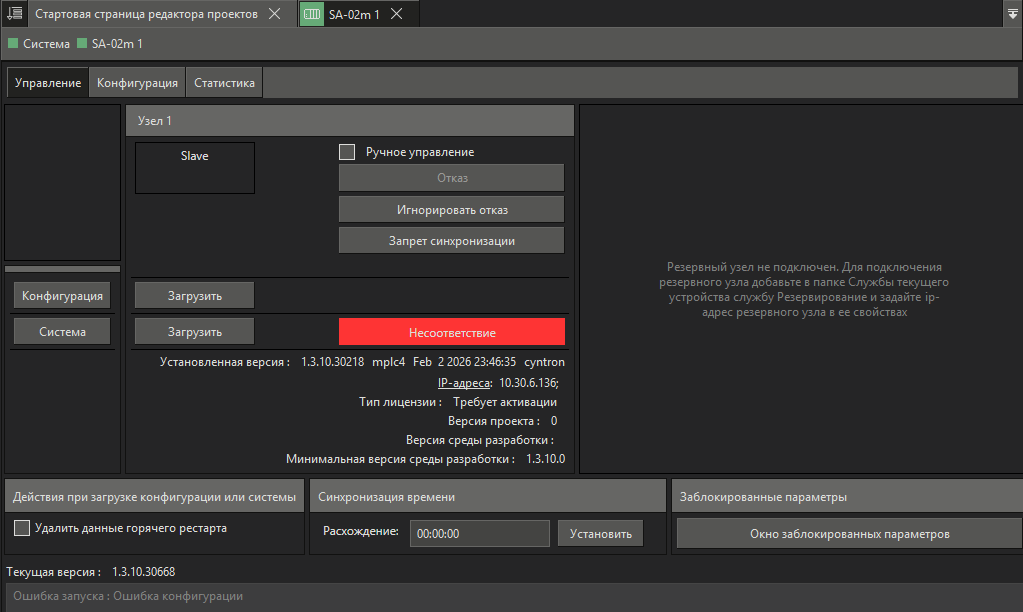Select the SA-02m 1 breadcrumb label
1023x612 pixels.
point(117,44)
